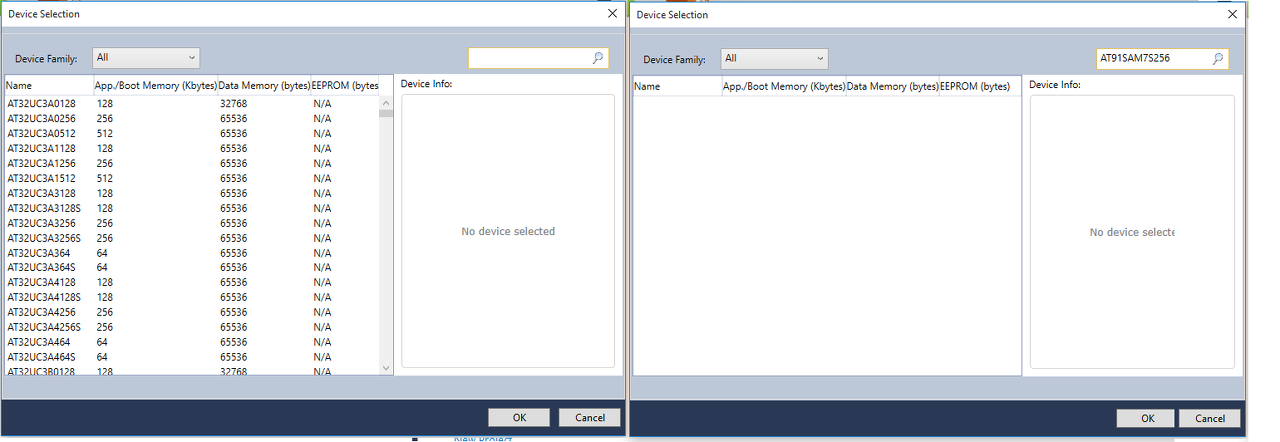This screenshot has height=442, width=1280.
Task: Select device AT32UC3A3128
Action: (190, 193)
